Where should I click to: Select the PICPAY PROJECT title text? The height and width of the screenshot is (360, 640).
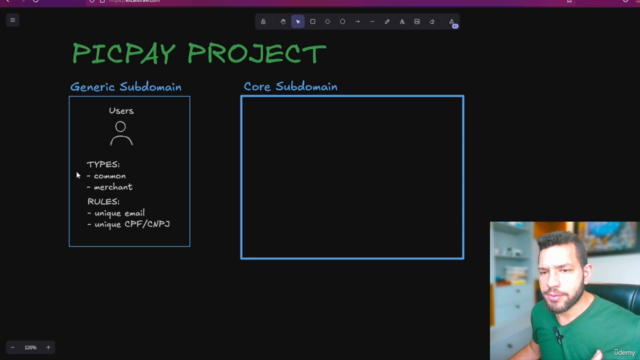point(199,53)
